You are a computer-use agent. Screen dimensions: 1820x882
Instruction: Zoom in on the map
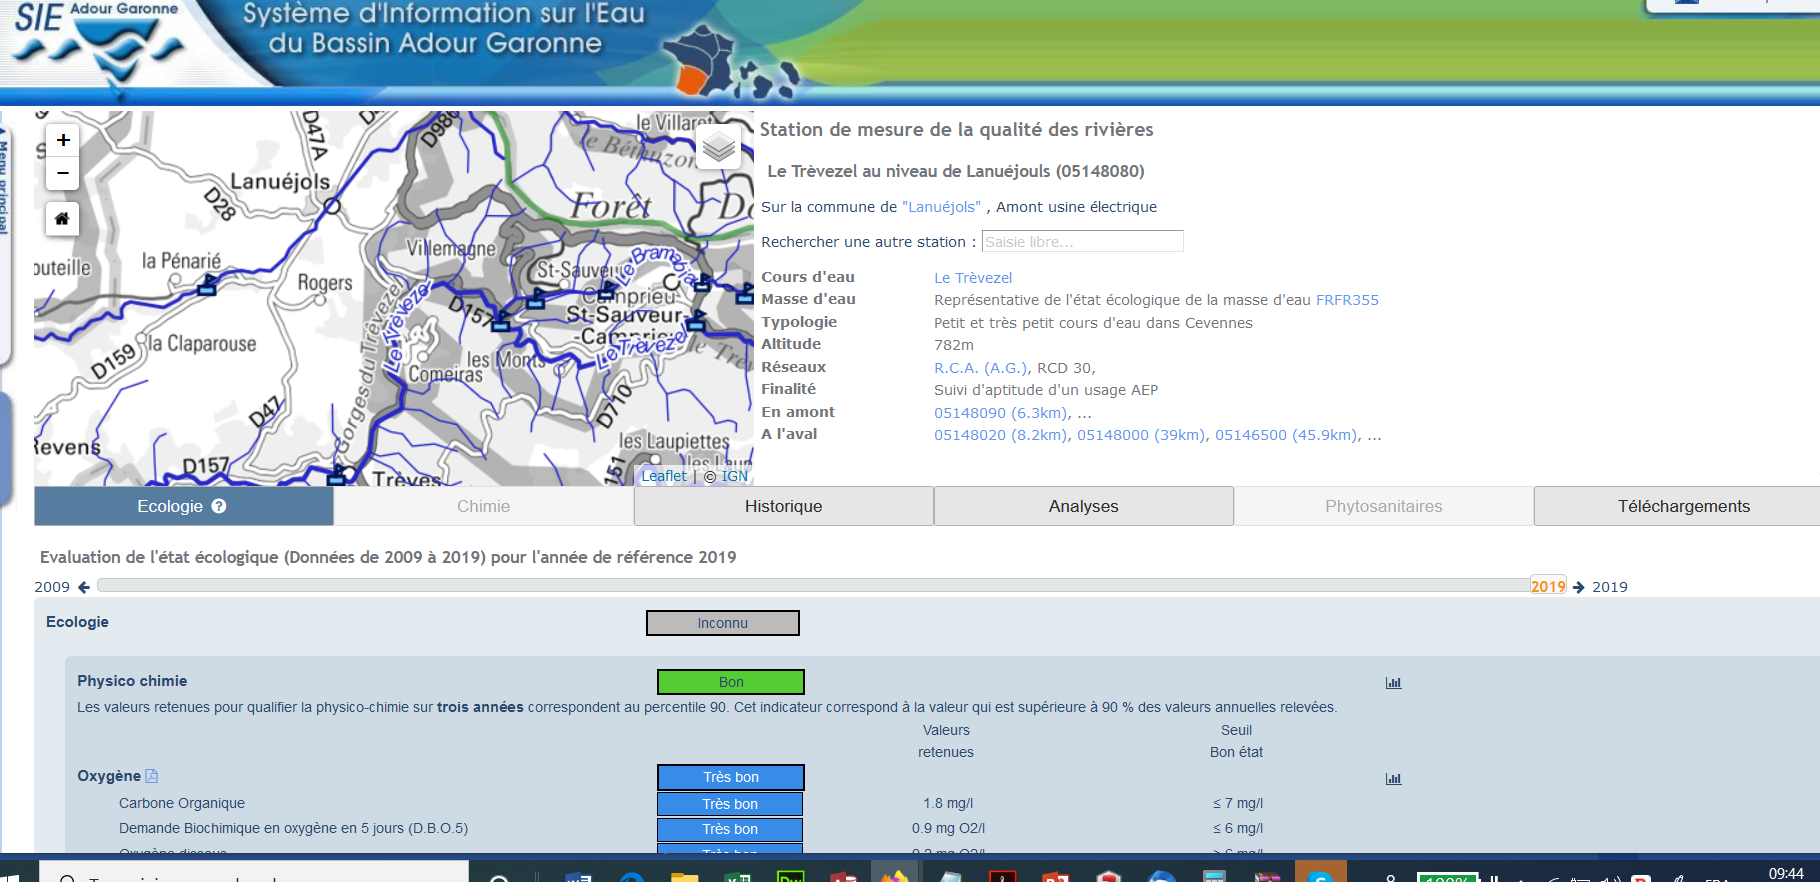click(62, 140)
